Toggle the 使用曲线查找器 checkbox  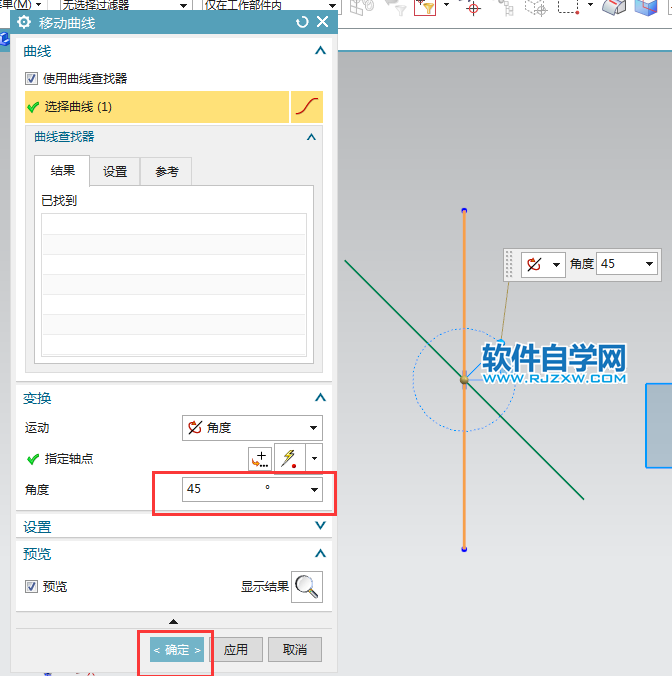31,78
